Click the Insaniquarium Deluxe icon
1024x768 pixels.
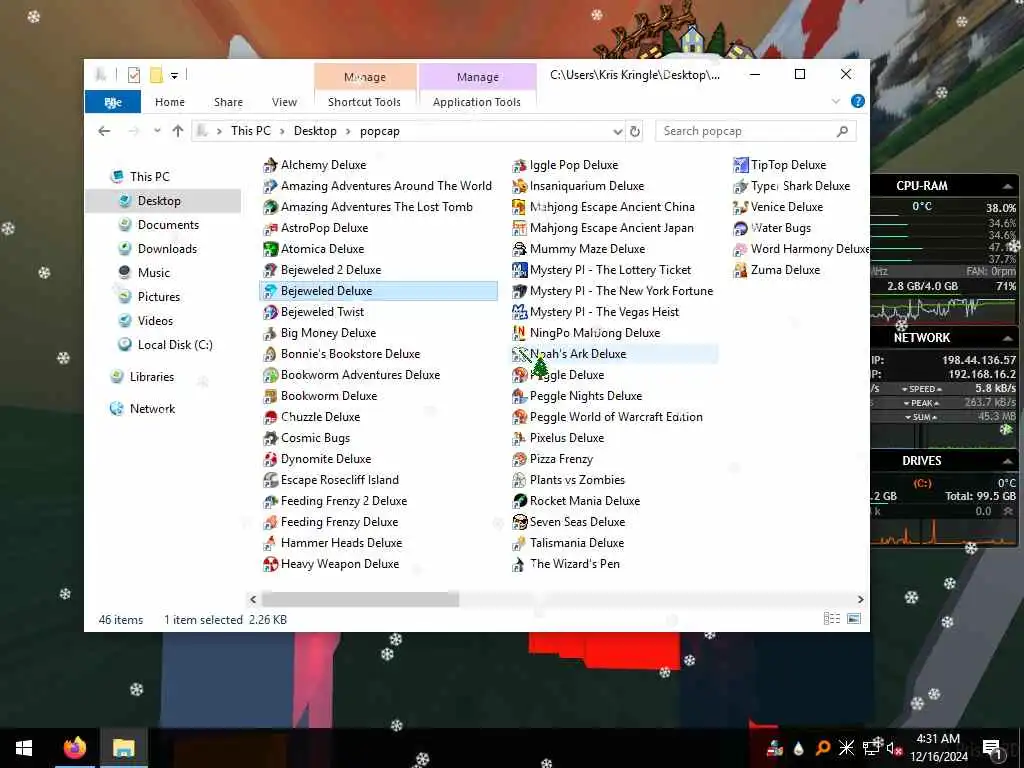tap(519, 186)
